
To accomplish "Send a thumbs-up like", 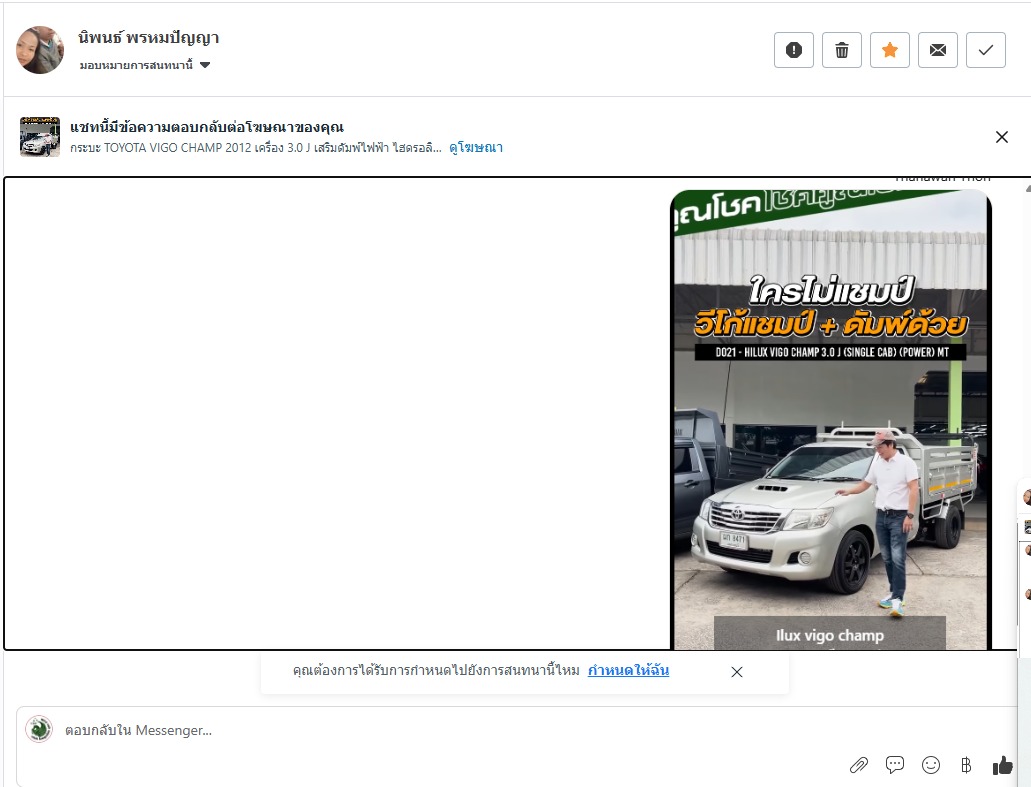I will coord(1002,765).
